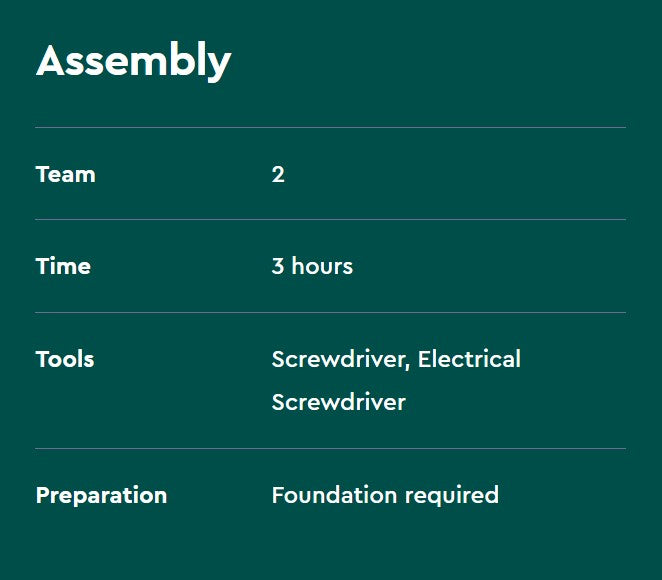
Task: Click the word "Electrical"
Action: pos(469,359)
